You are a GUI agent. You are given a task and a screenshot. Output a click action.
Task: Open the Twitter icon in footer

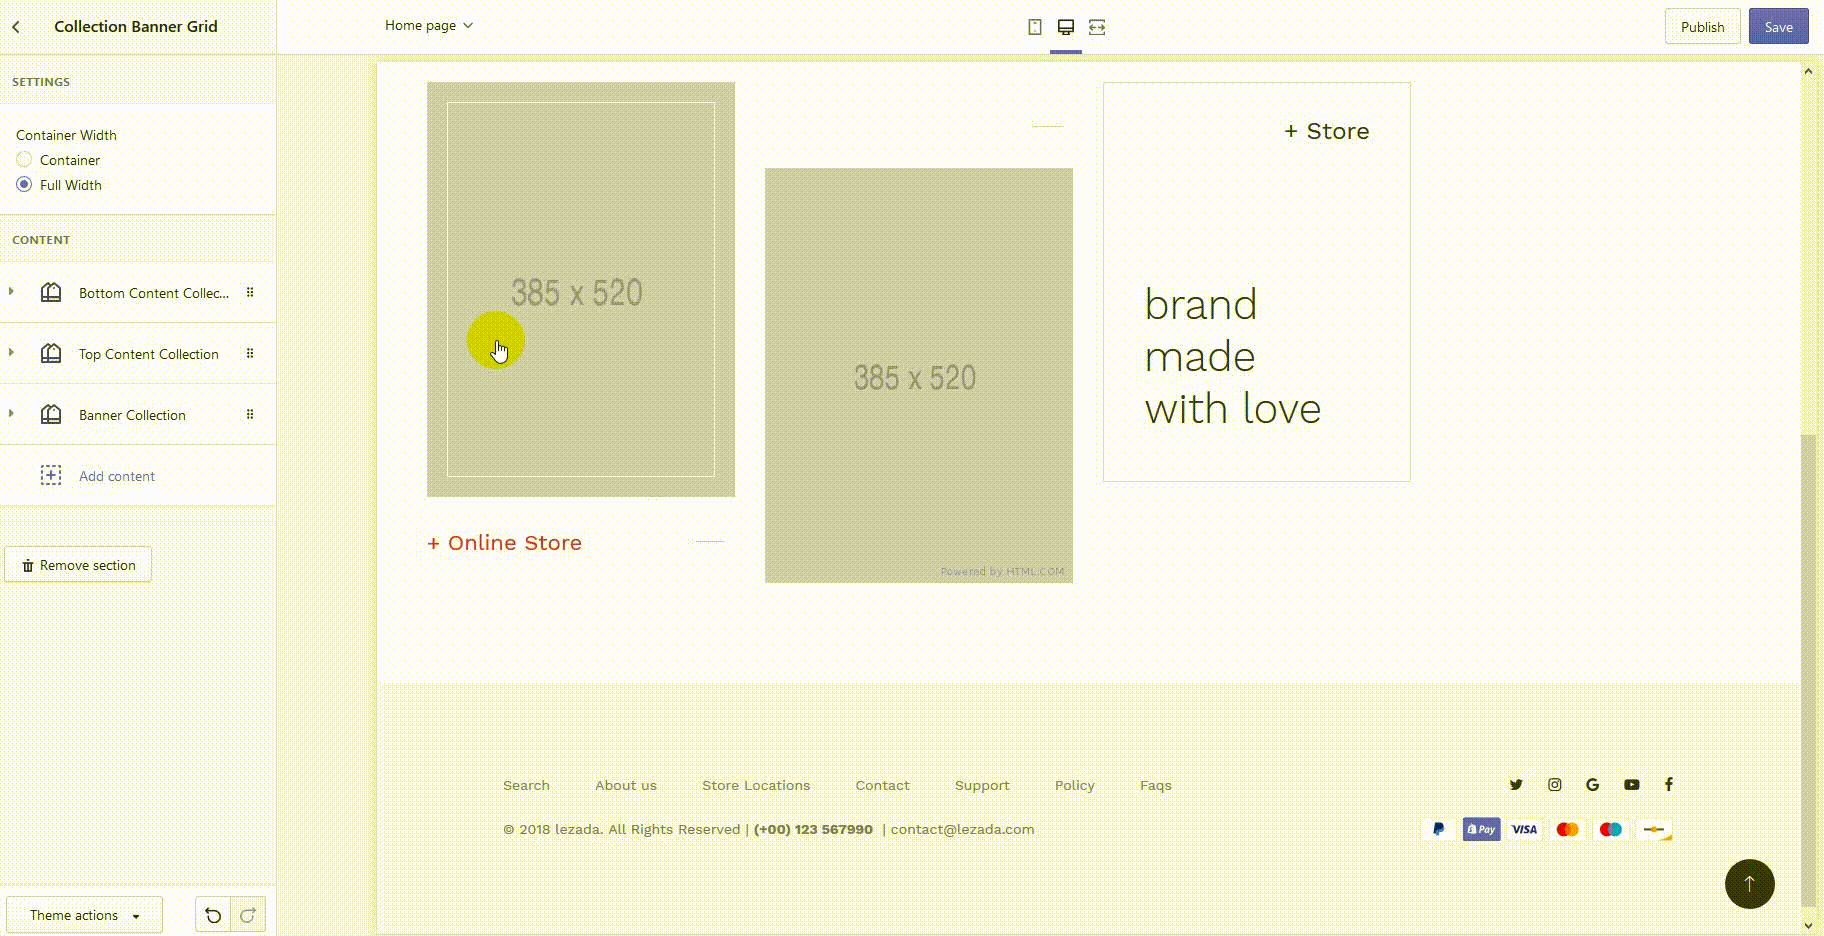tap(1516, 785)
